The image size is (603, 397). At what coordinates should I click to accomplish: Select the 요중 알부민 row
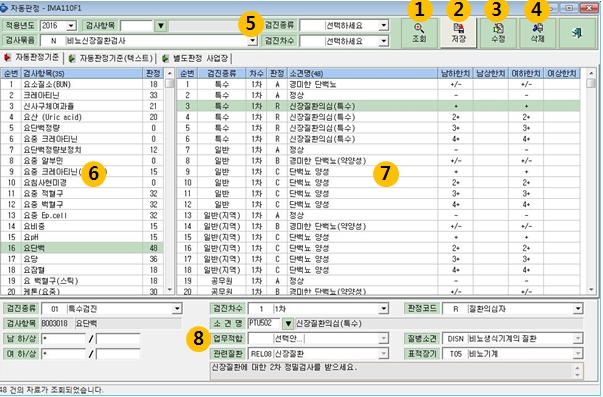click(82, 161)
